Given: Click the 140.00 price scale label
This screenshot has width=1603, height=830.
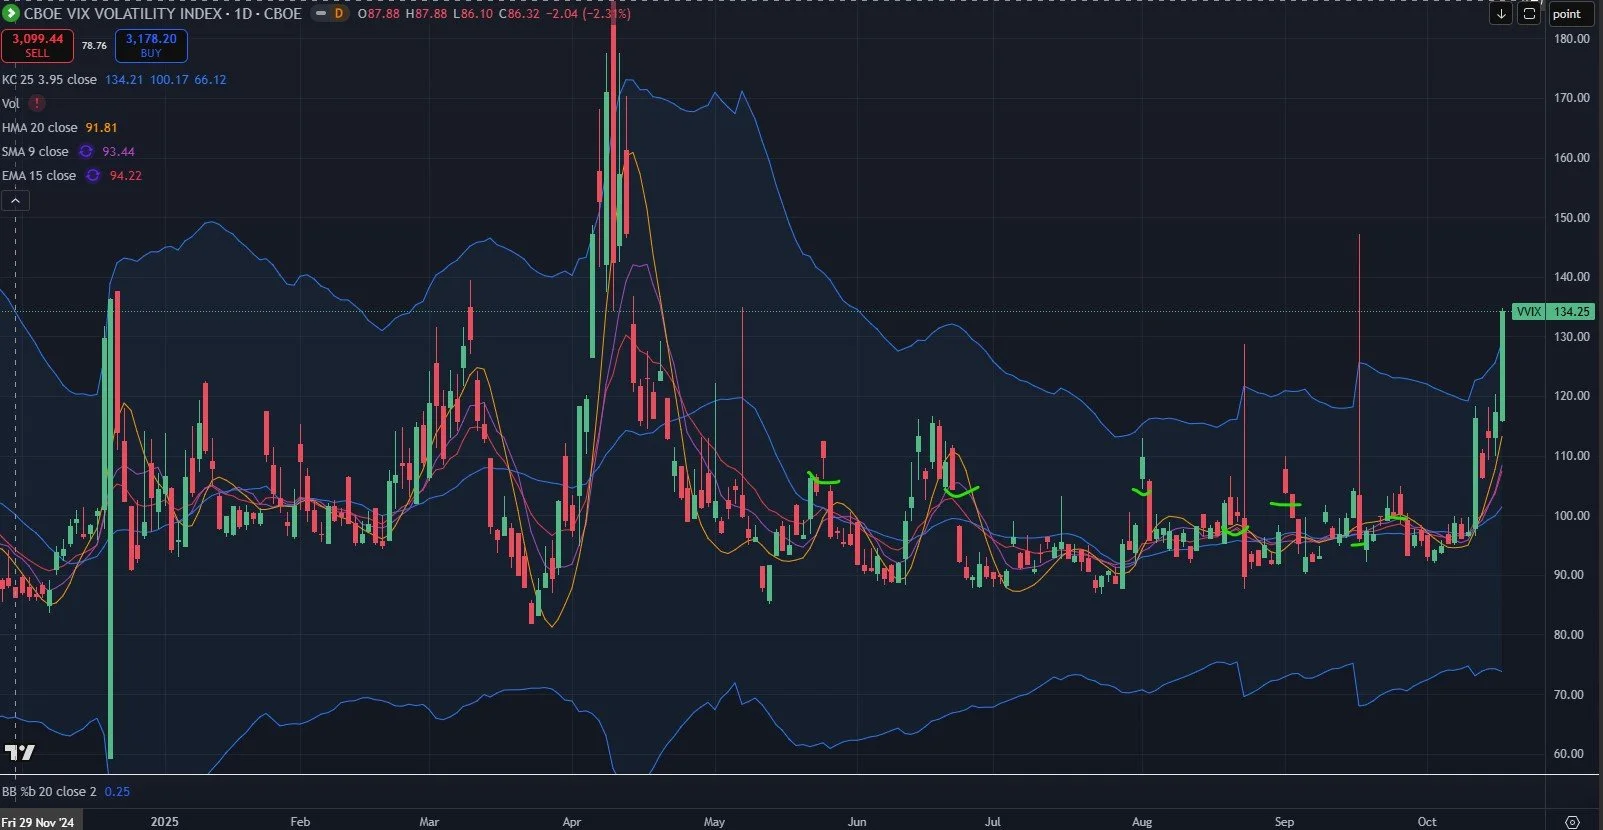Looking at the screenshot, I should (1572, 277).
